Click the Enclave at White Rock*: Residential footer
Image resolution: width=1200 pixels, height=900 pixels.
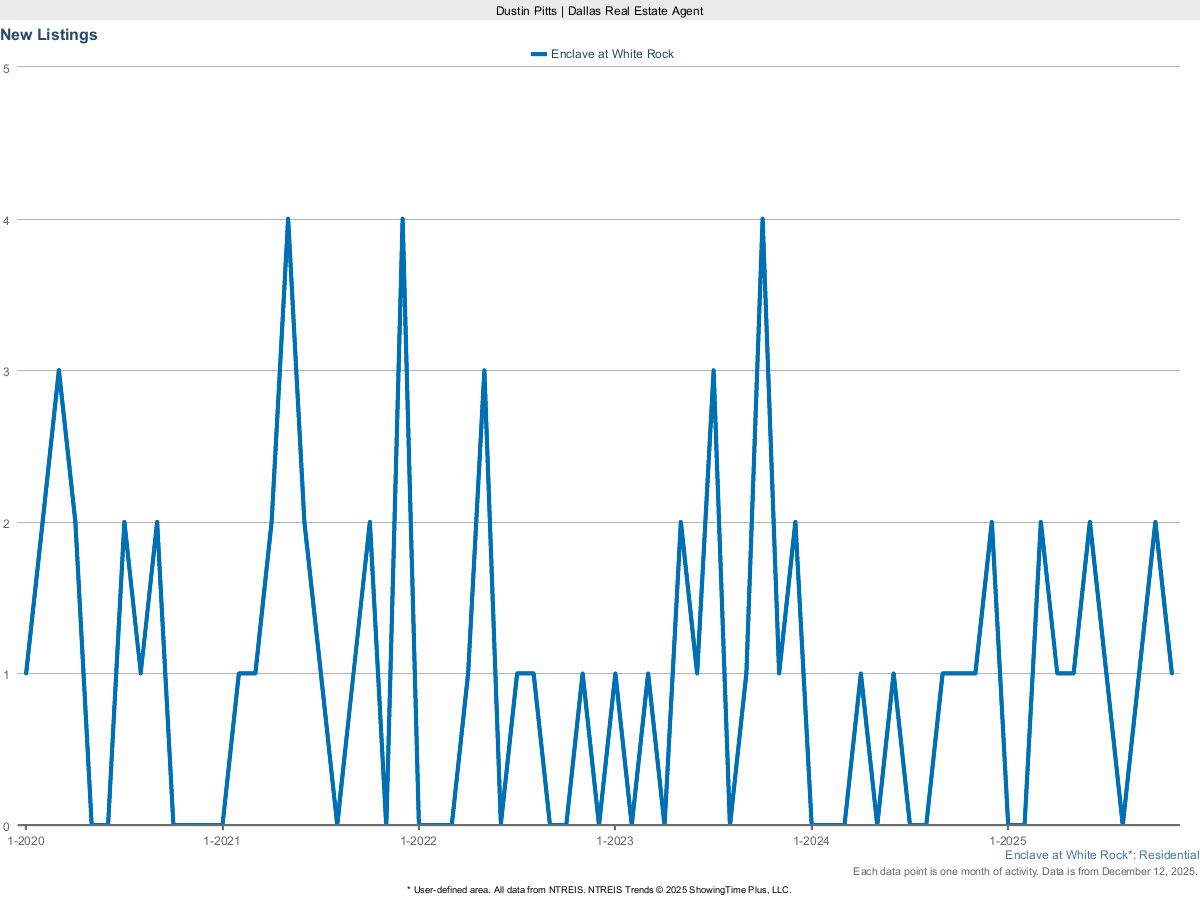click(x=1101, y=856)
